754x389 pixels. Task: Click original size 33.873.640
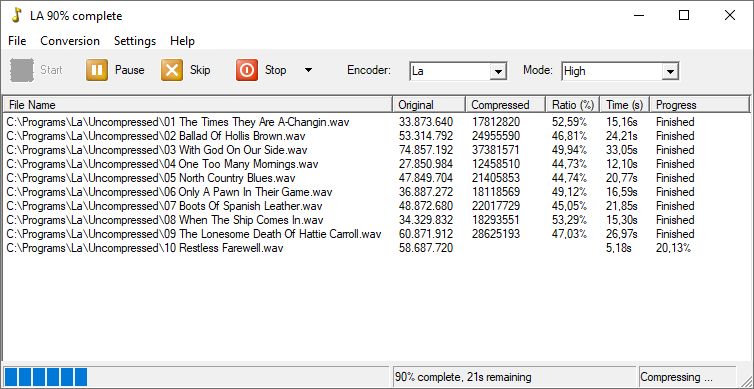click(426, 122)
